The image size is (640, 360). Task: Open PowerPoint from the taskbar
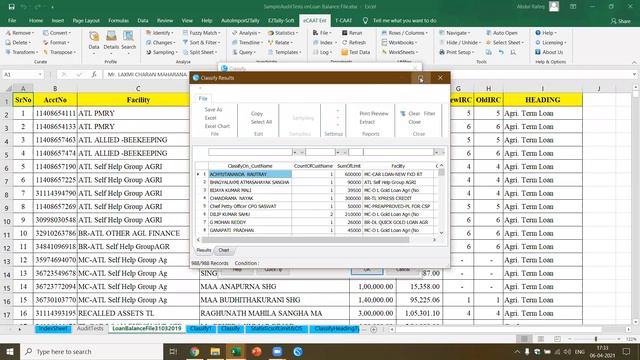(256, 351)
